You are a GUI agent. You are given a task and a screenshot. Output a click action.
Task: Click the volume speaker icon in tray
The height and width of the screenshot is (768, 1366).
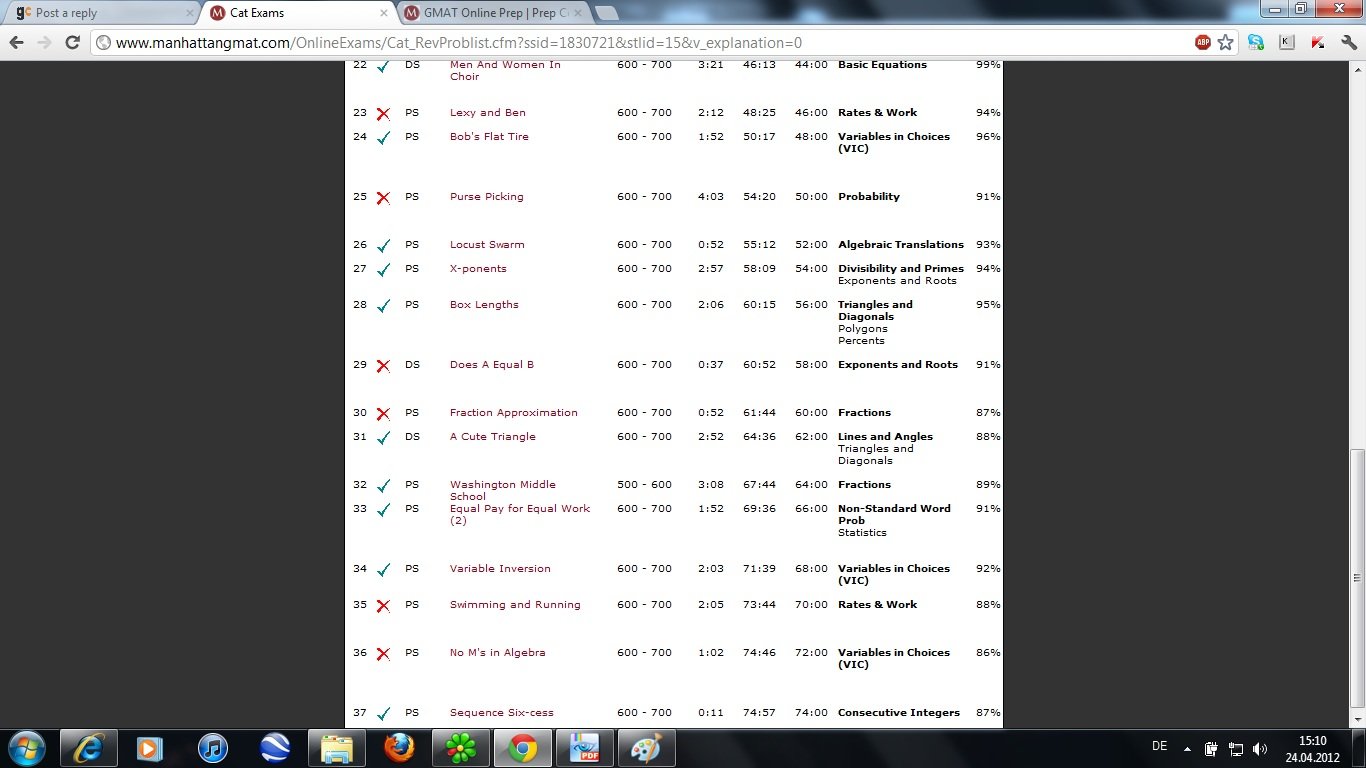1259,748
